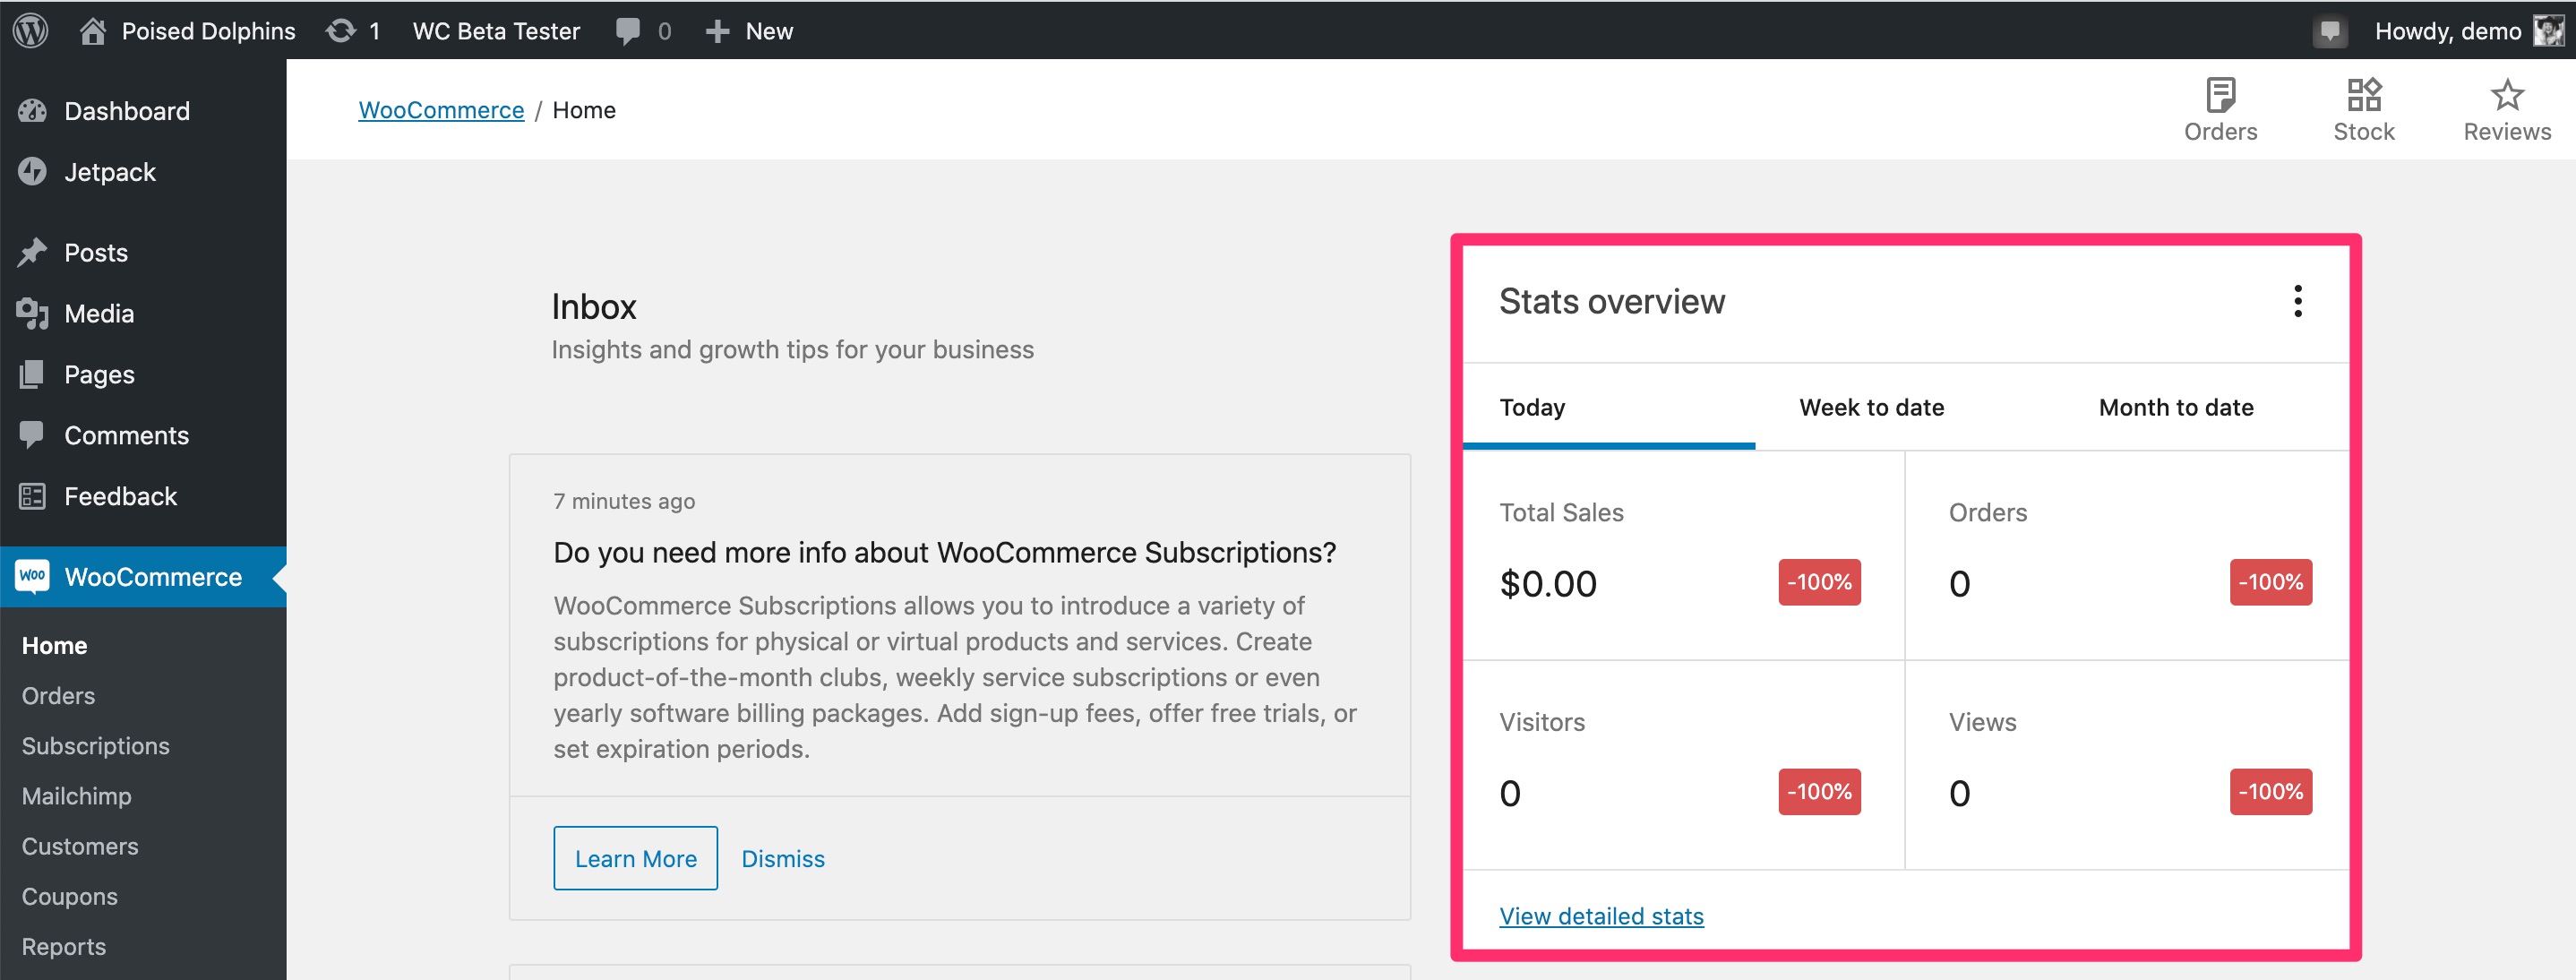Click the demo user avatar

point(2548,31)
